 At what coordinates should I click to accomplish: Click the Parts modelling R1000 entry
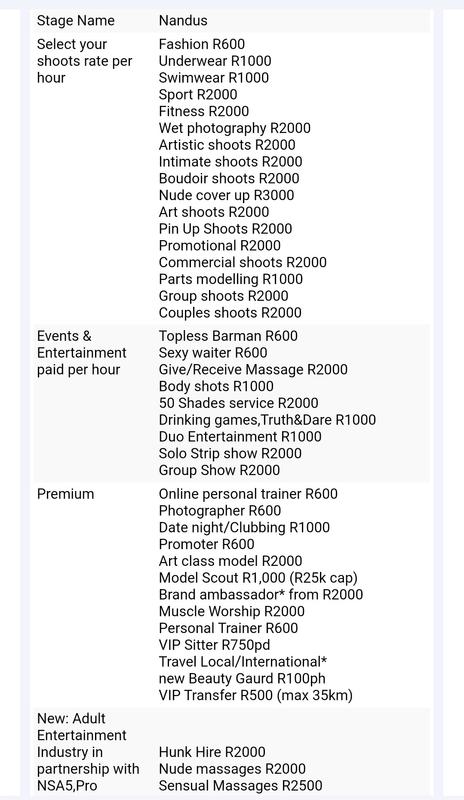[x=231, y=279]
